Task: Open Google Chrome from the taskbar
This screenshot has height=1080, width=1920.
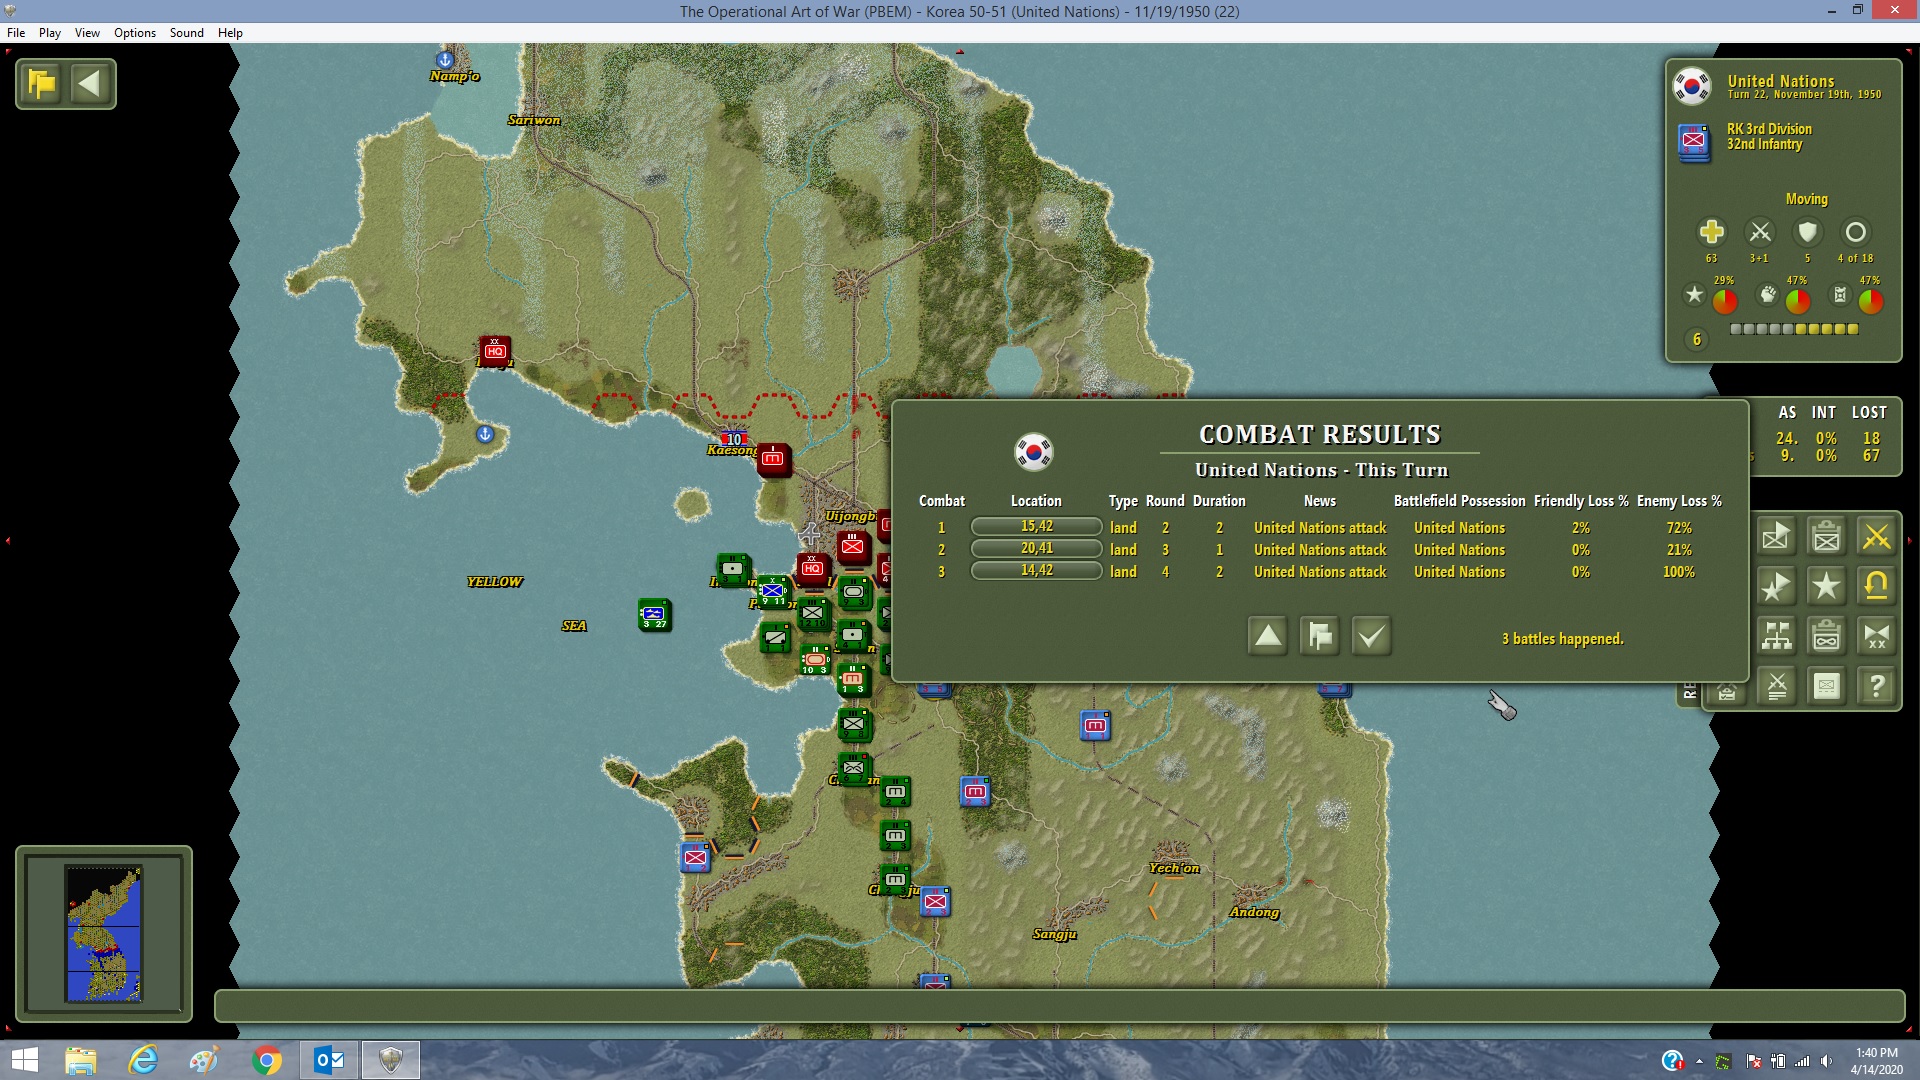Action: 267,1060
